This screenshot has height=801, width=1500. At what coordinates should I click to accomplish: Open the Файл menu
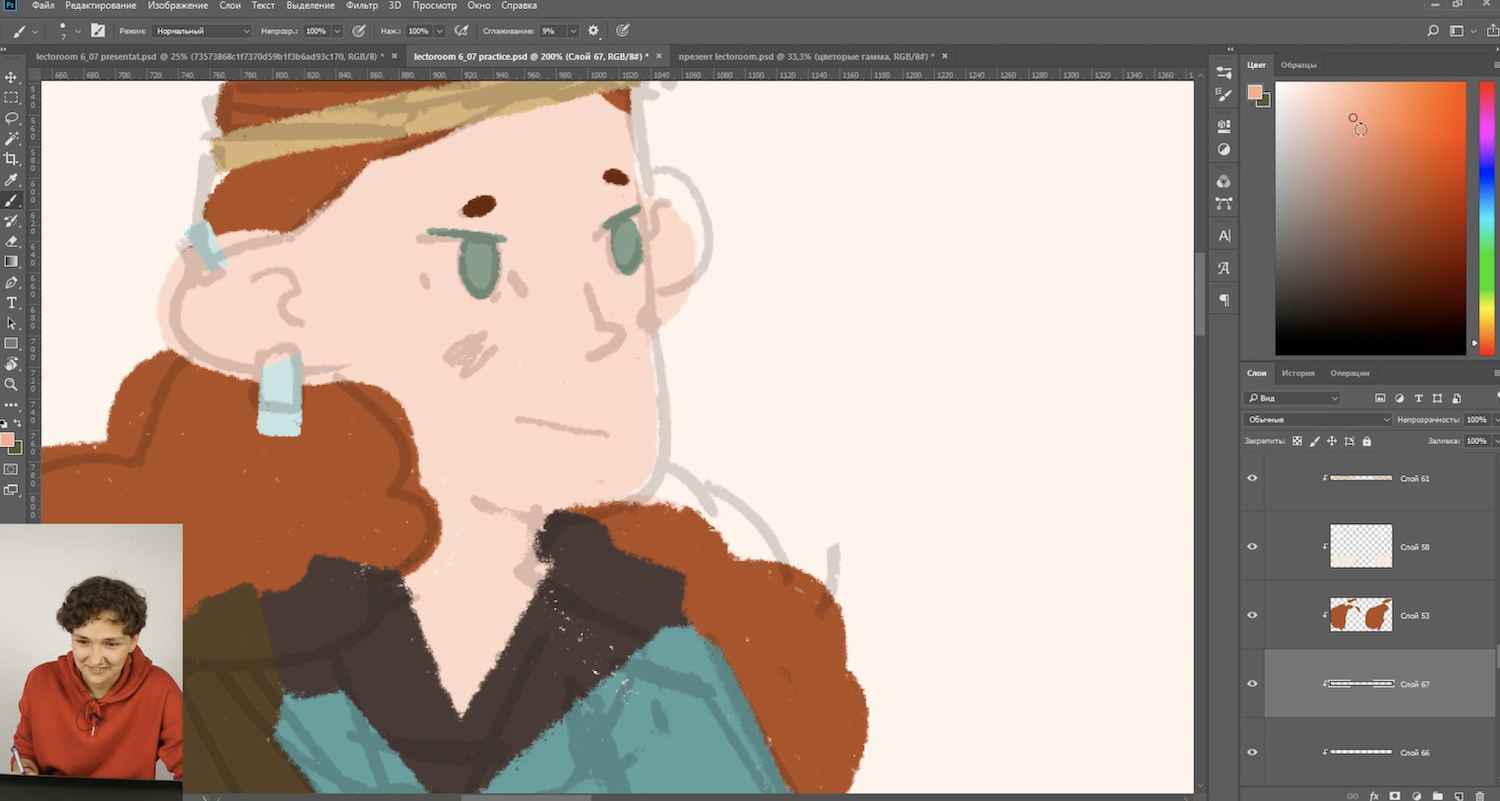(43, 6)
